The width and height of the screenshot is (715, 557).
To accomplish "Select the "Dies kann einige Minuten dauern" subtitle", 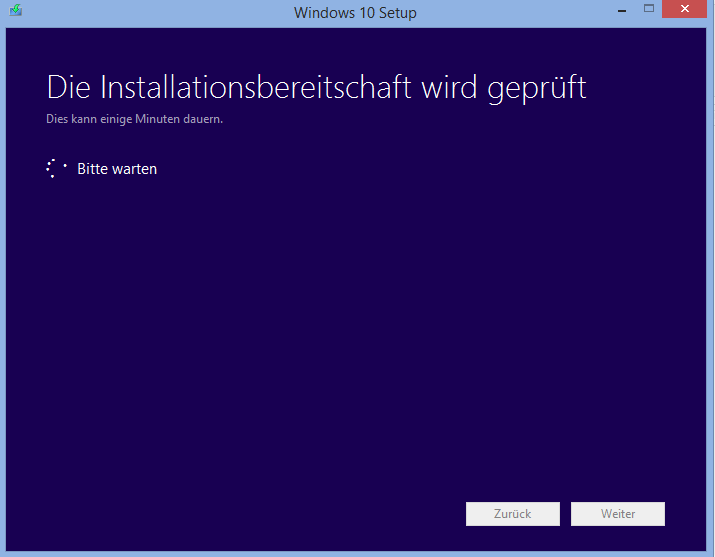I will (x=134, y=119).
